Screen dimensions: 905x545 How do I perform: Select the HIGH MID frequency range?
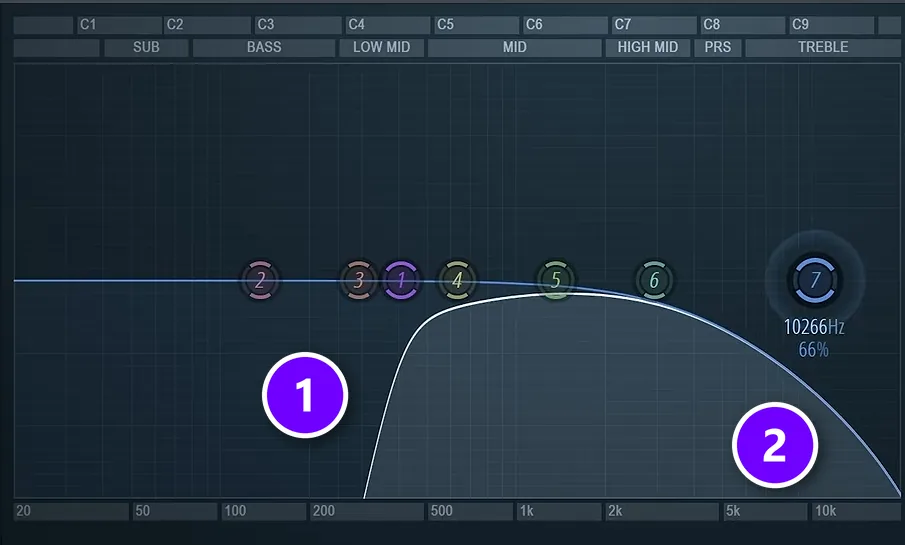pyautogui.click(x=648, y=47)
